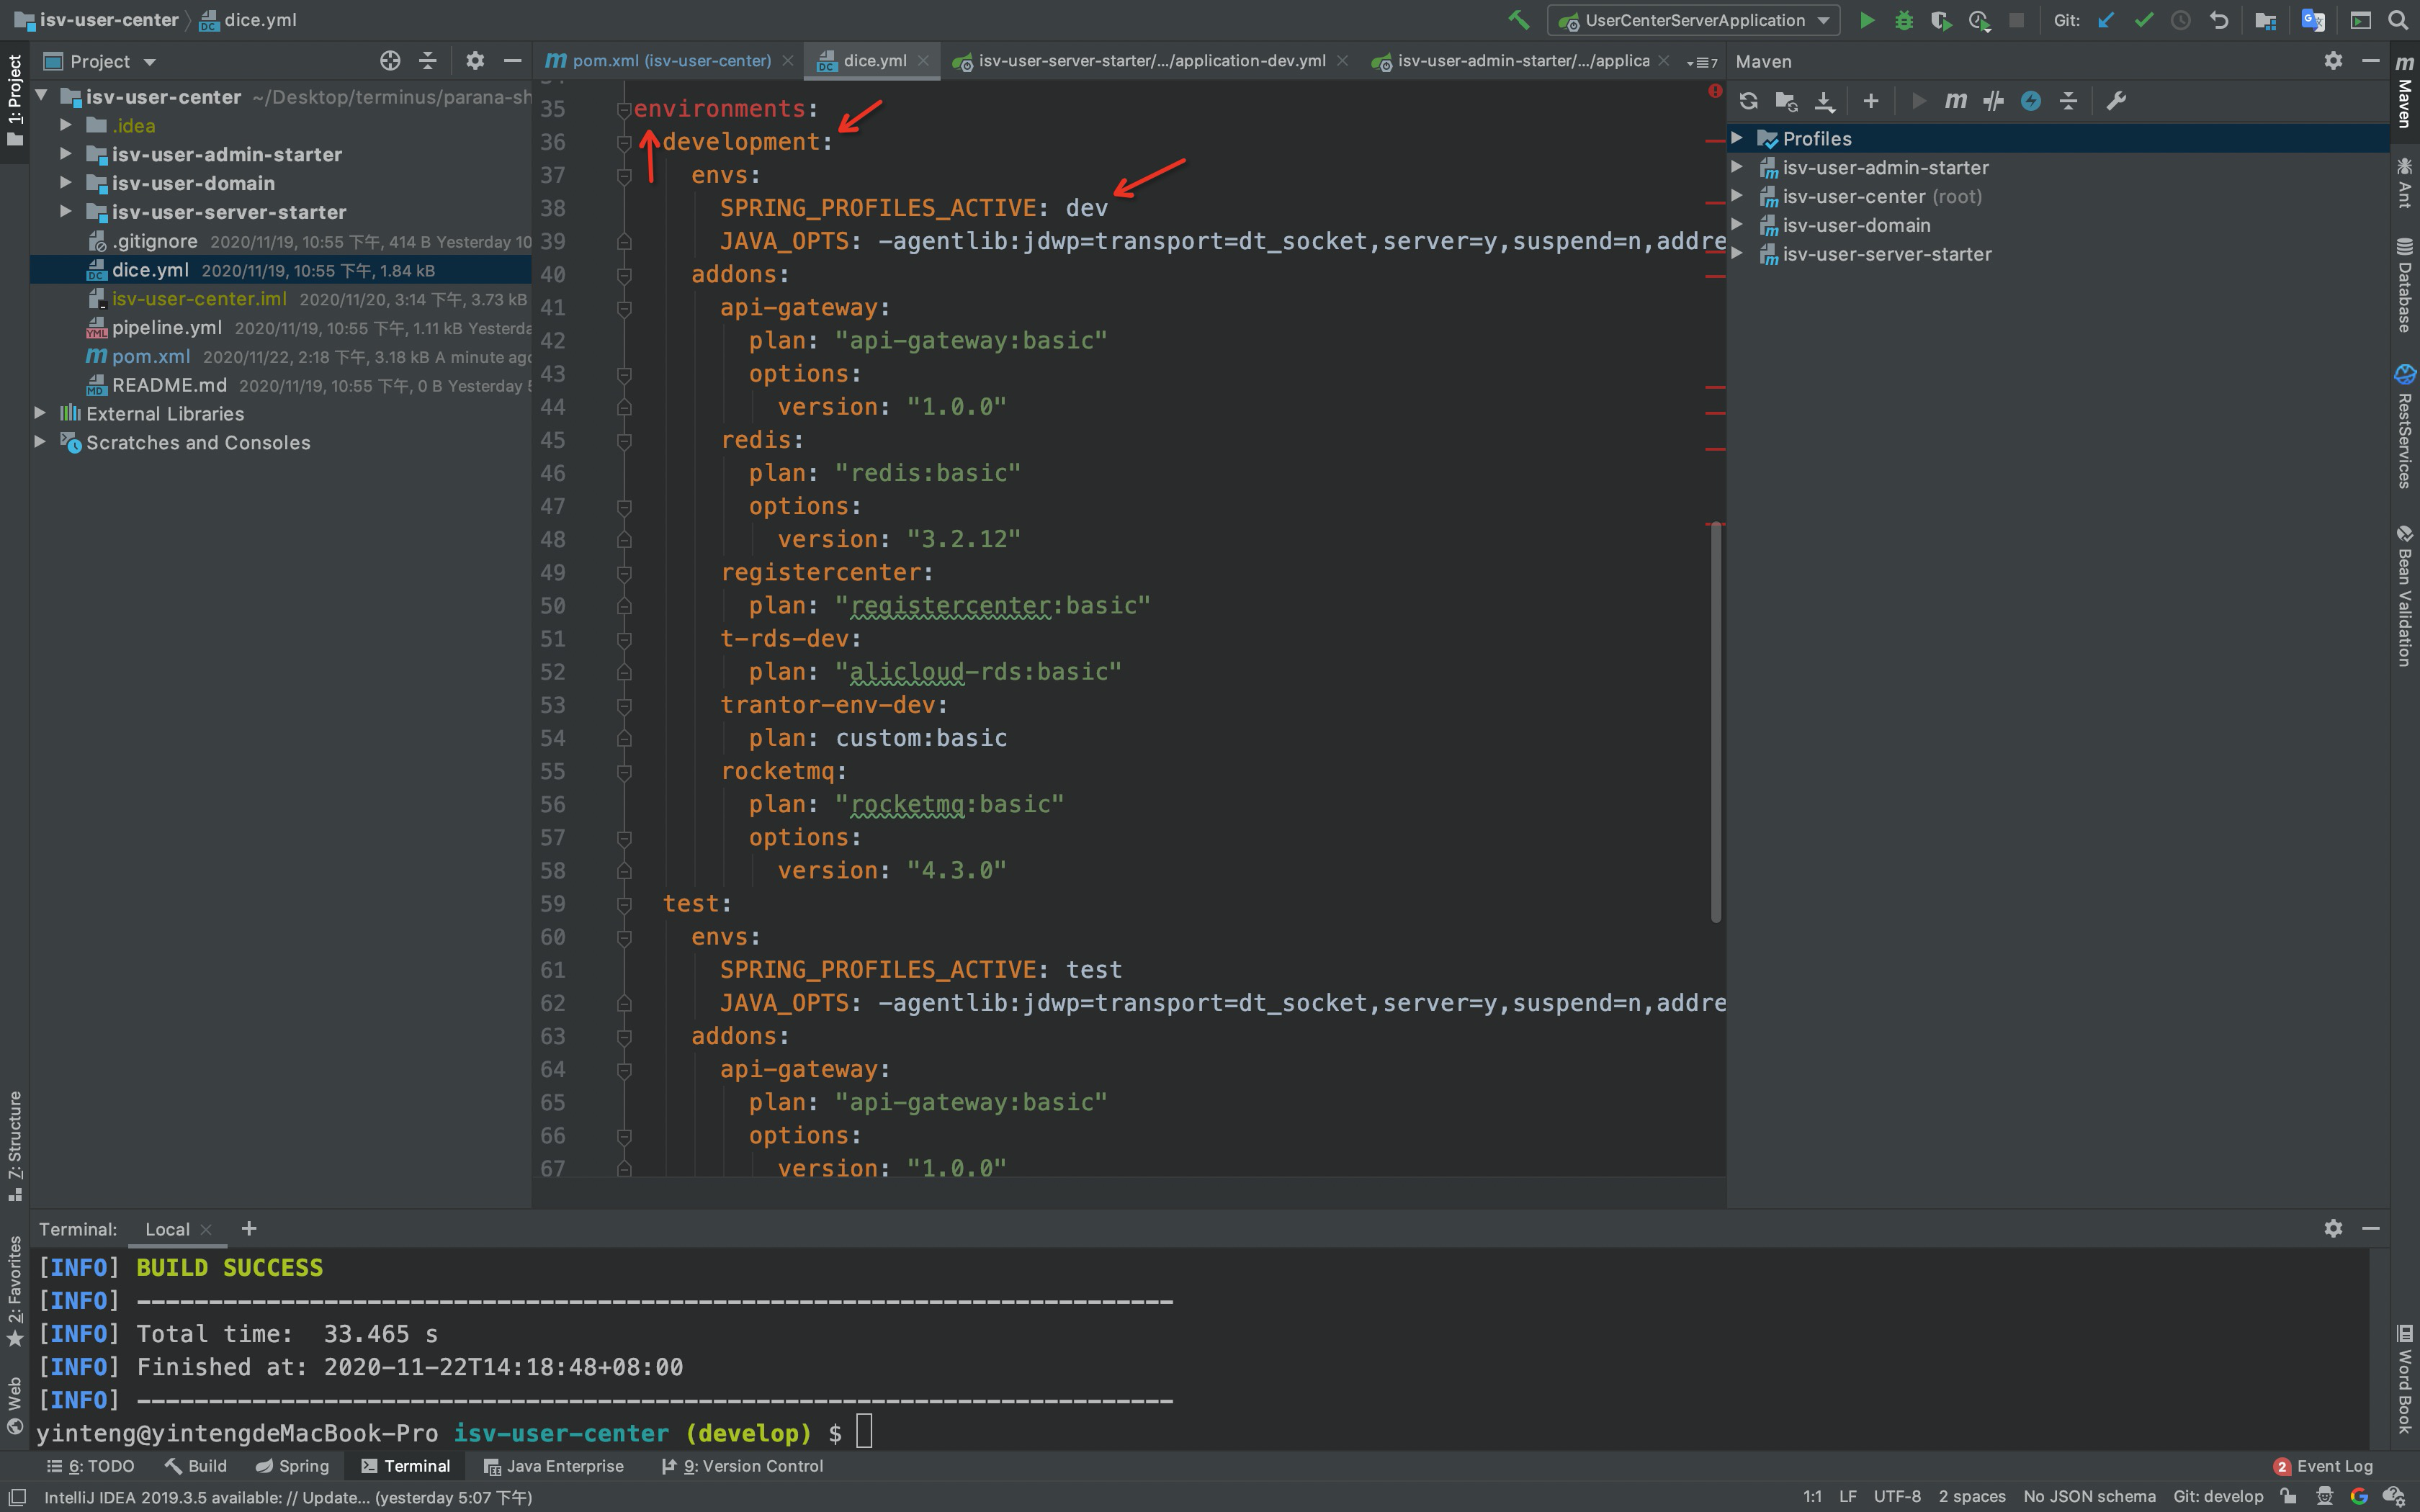The height and width of the screenshot is (1512, 2420).
Task: Open the Spring tool window tab
Action: [292, 1466]
